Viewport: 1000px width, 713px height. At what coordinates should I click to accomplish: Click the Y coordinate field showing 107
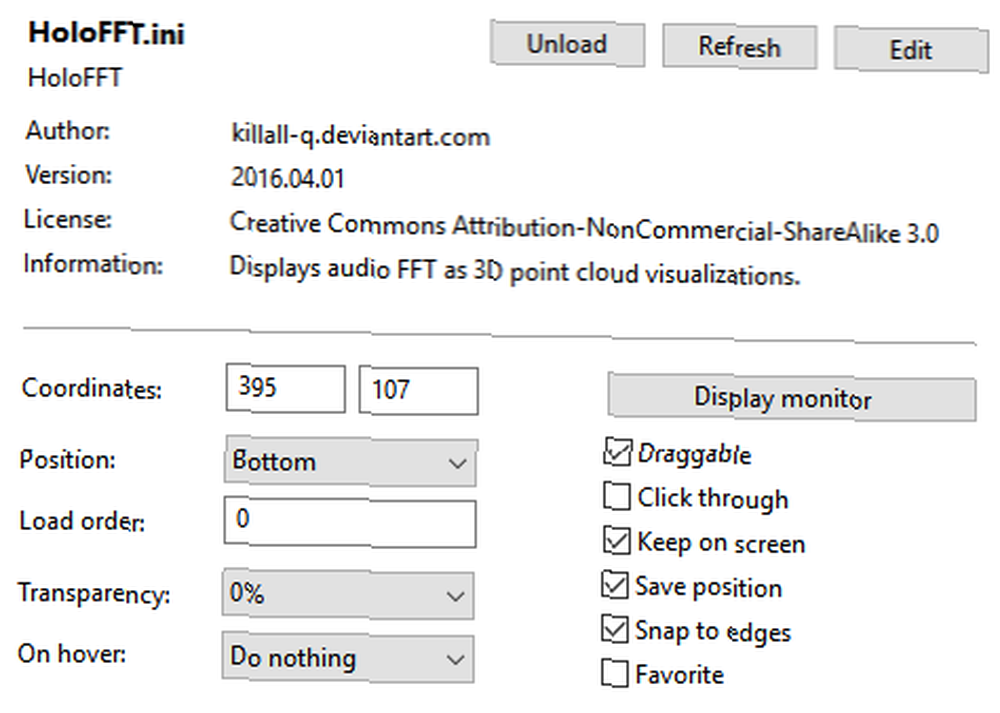tap(418, 390)
